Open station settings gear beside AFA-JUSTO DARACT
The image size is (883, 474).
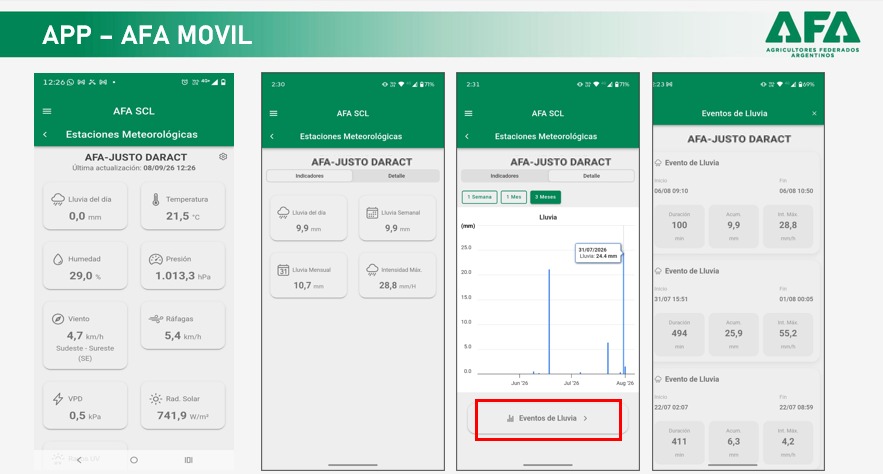pyautogui.click(x=223, y=156)
